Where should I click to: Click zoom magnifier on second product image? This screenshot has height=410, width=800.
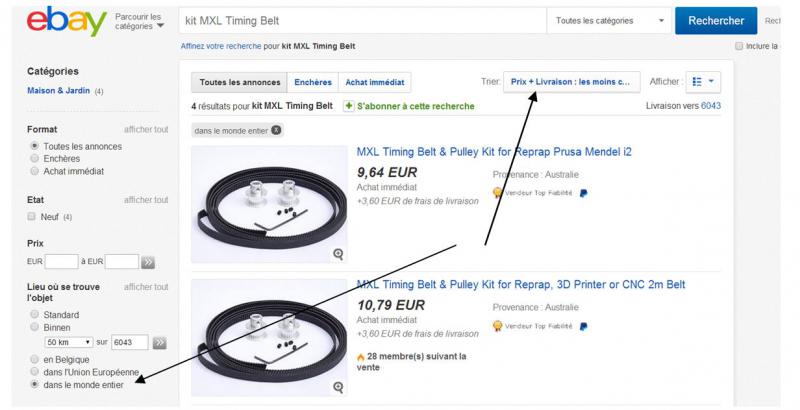tap(338, 387)
